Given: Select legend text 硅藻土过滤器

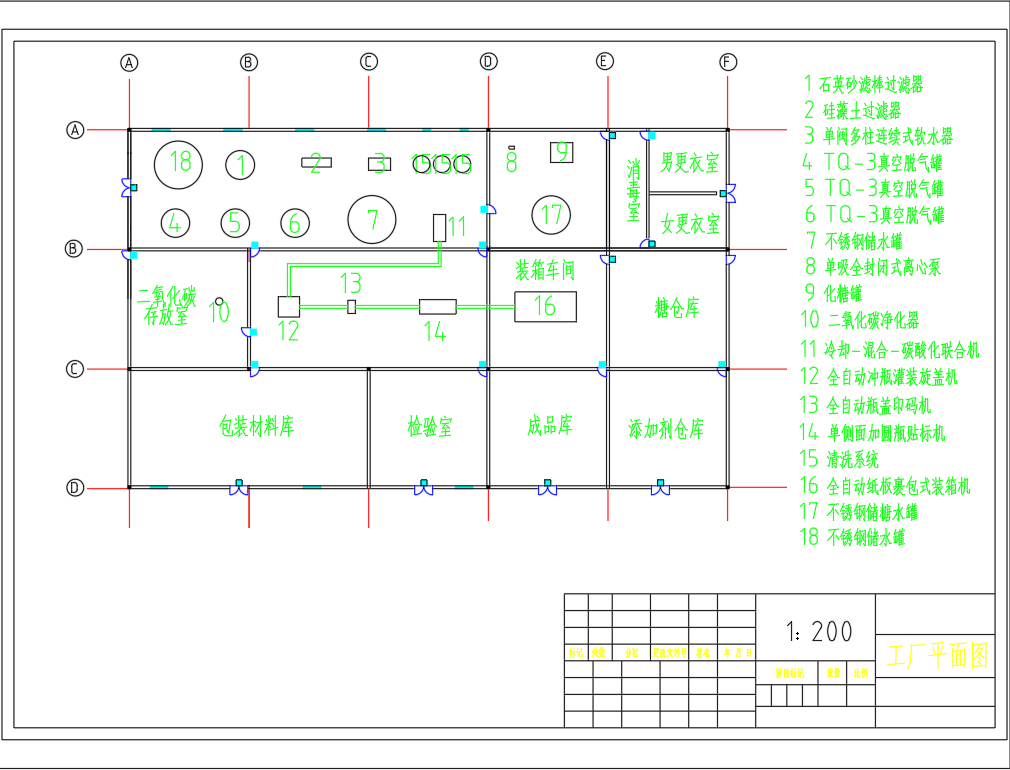Looking at the screenshot, I should pyautogui.click(x=862, y=110).
